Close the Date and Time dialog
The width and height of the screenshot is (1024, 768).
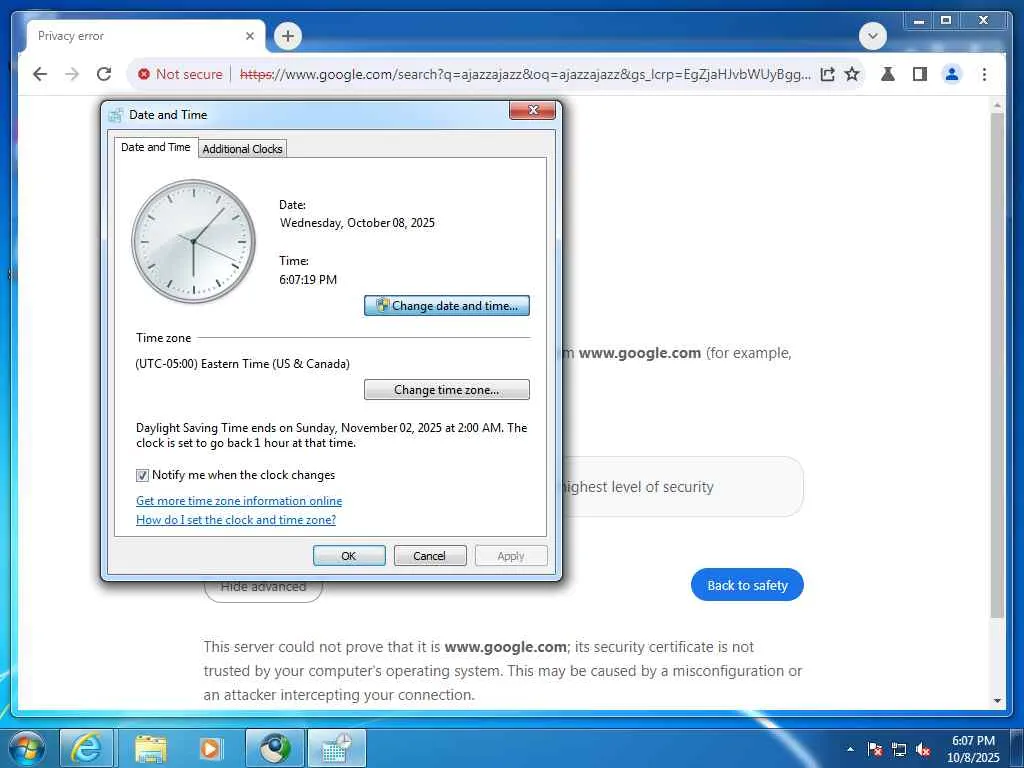pos(532,110)
